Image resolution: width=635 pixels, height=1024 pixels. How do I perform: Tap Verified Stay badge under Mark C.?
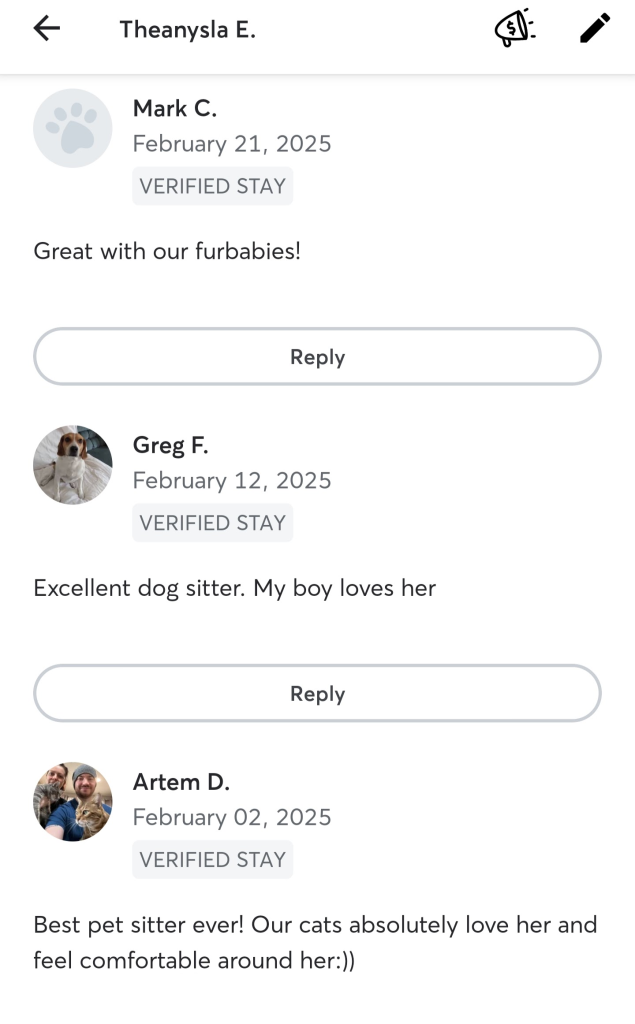click(x=212, y=186)
